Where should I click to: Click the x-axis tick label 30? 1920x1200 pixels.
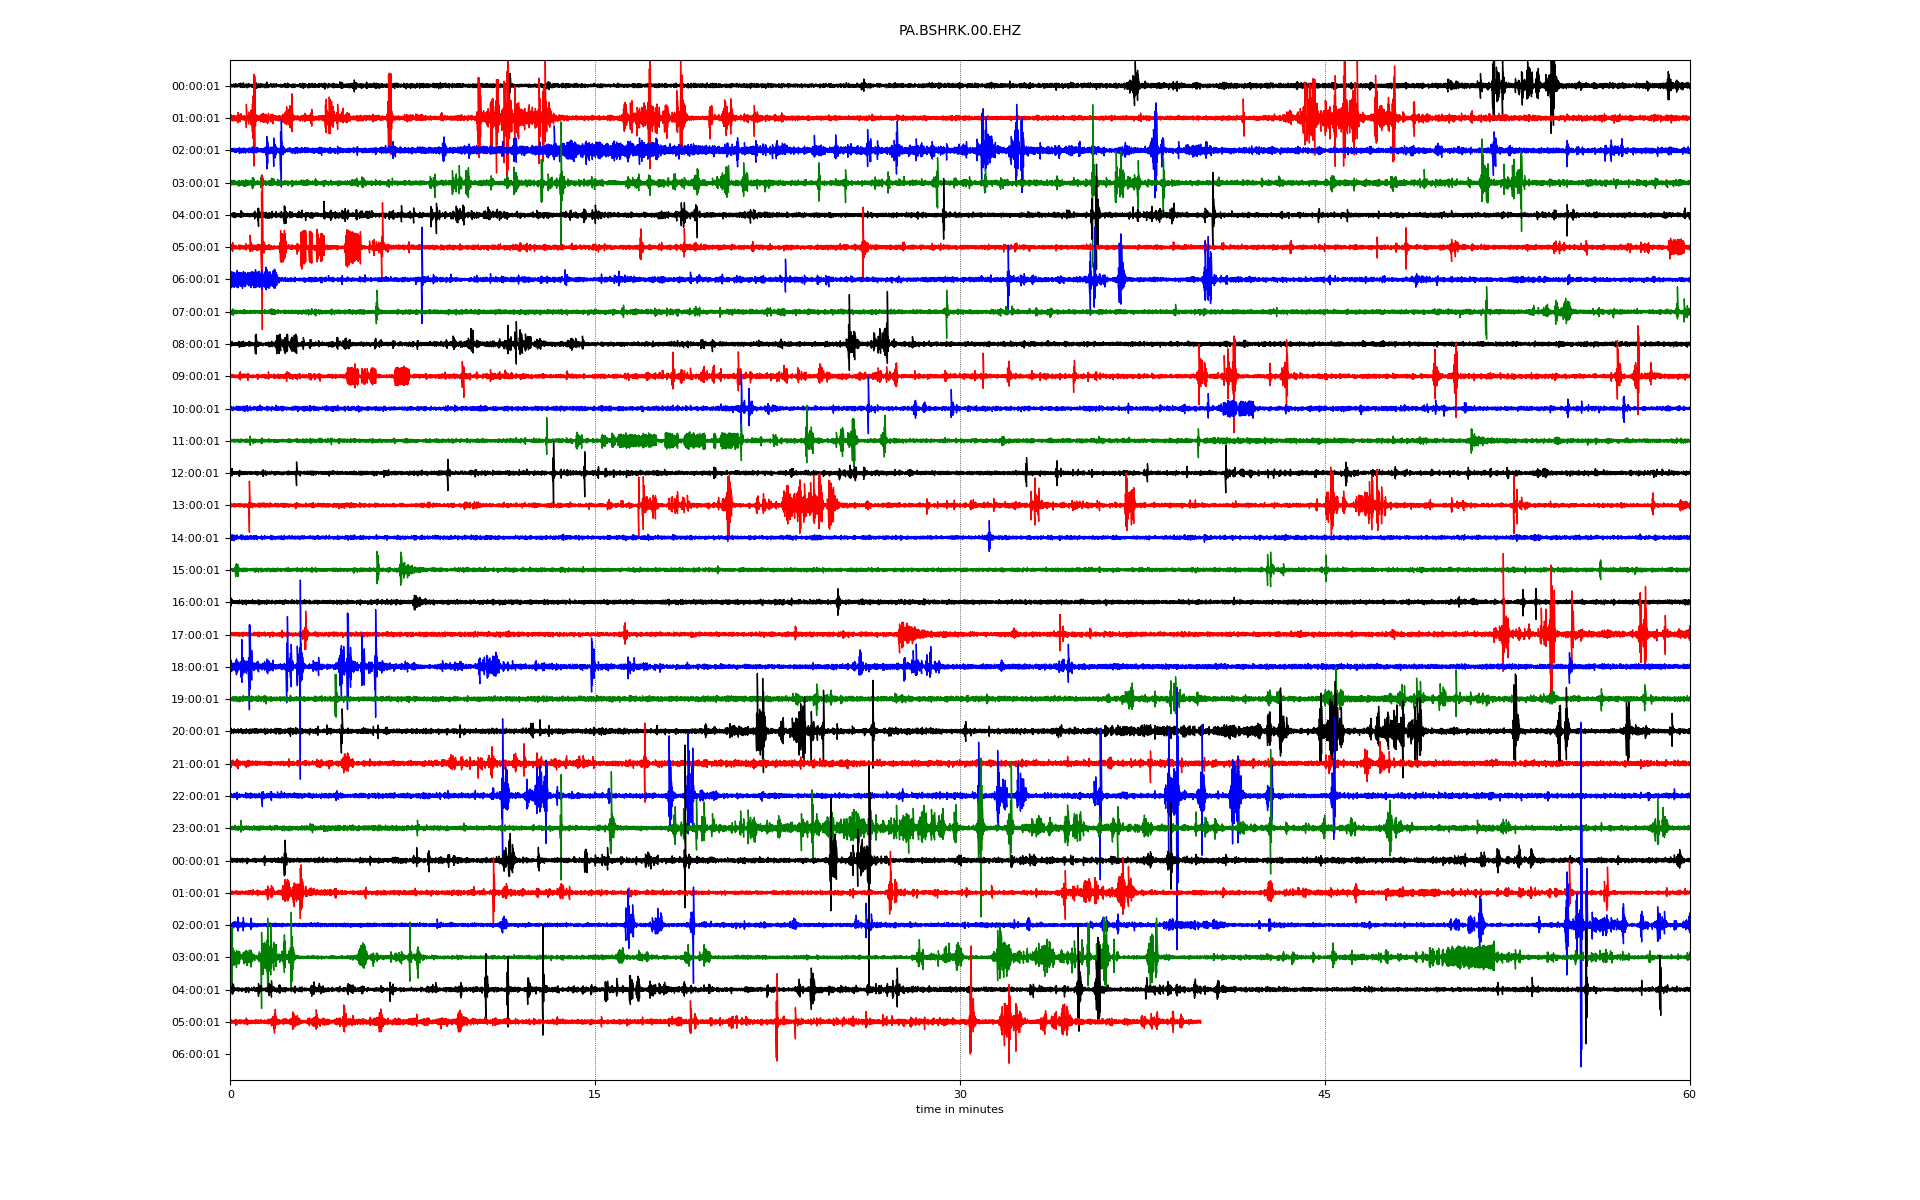[960, 1094]
